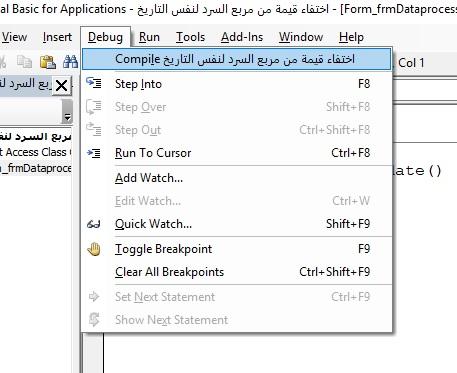Expand the project panel toolbar overflow arrow
The image size is (457, 373).
coord(67,111)
